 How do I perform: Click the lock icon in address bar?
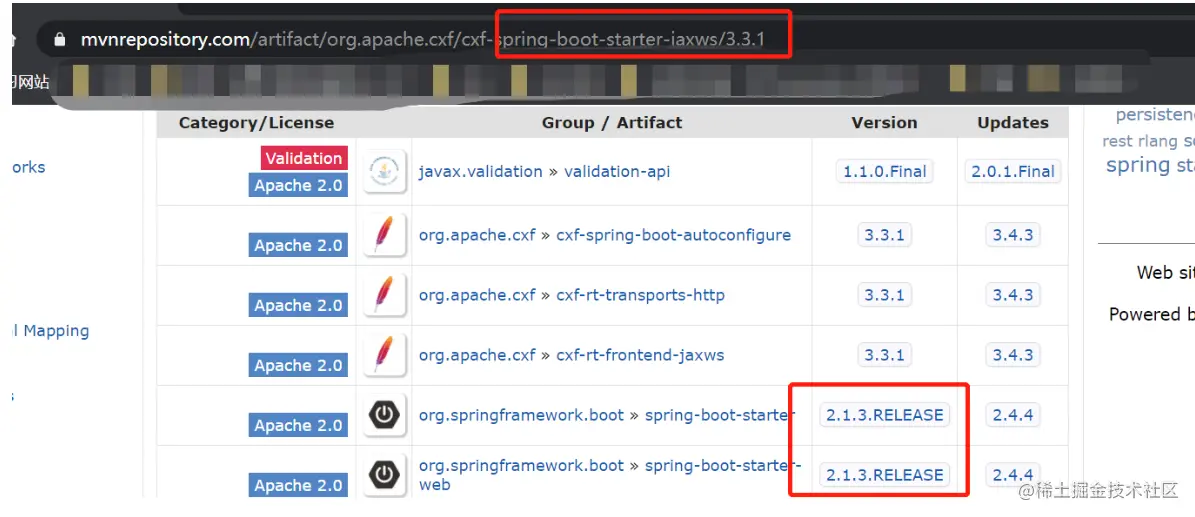click(59, 40)
